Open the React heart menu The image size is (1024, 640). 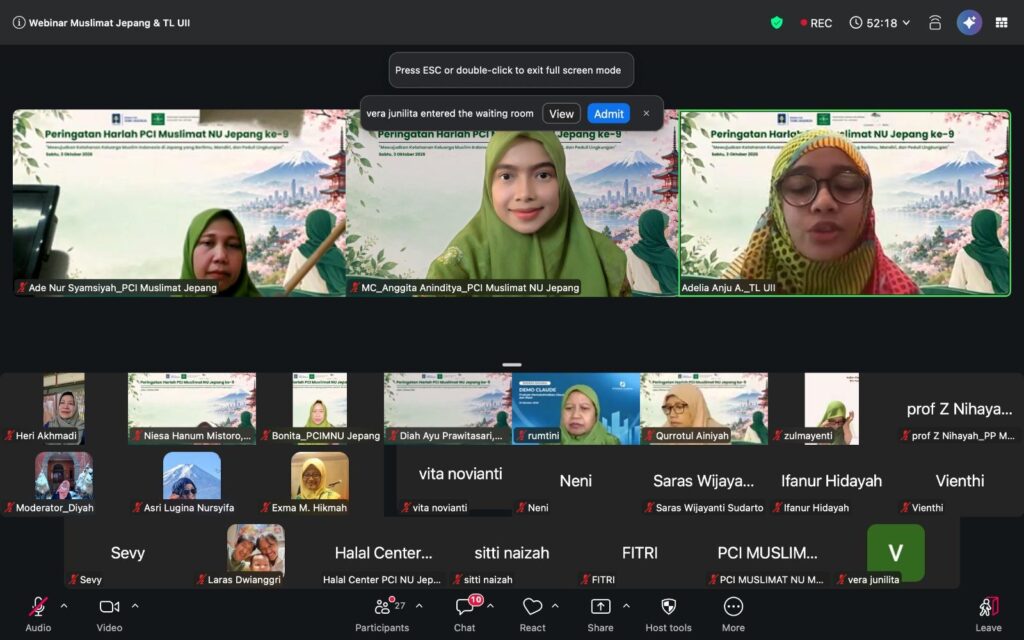pyautogui.click(x=532, y=614)
